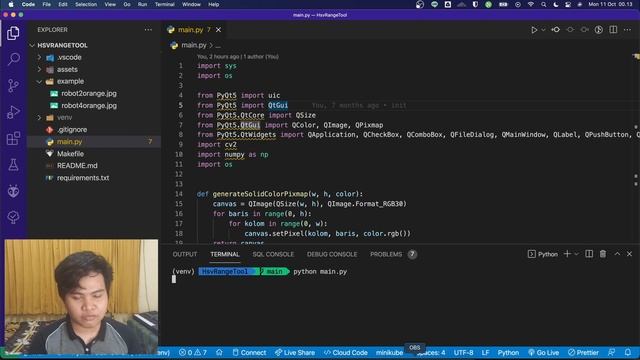Image resolution: width=640 pixels, height=360 pixels.
Task: Run the Python file with play button
Action: pos(534,30)
